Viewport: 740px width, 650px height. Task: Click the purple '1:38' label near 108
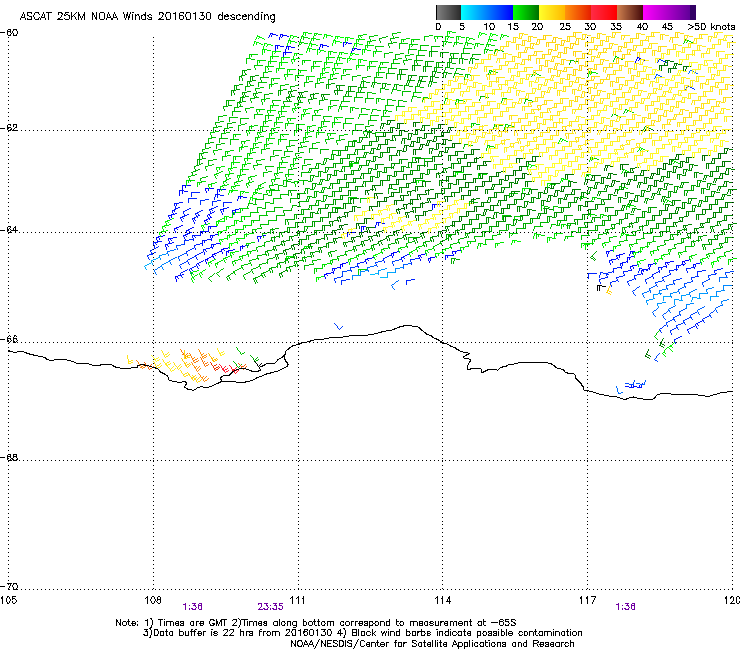click(x=193, y=607)
